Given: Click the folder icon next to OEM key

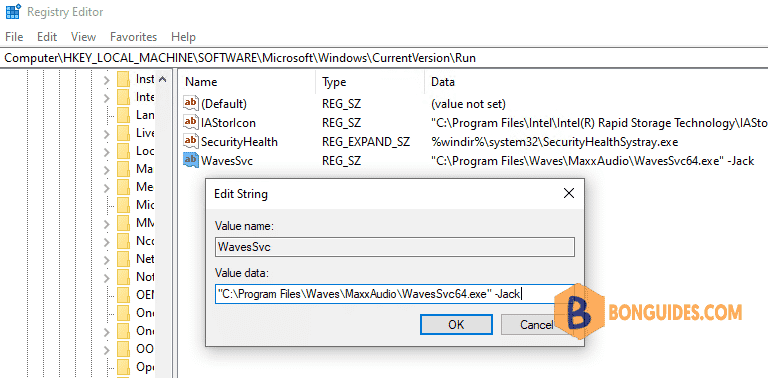Looking at the screenshot, I should coord(123,294).
